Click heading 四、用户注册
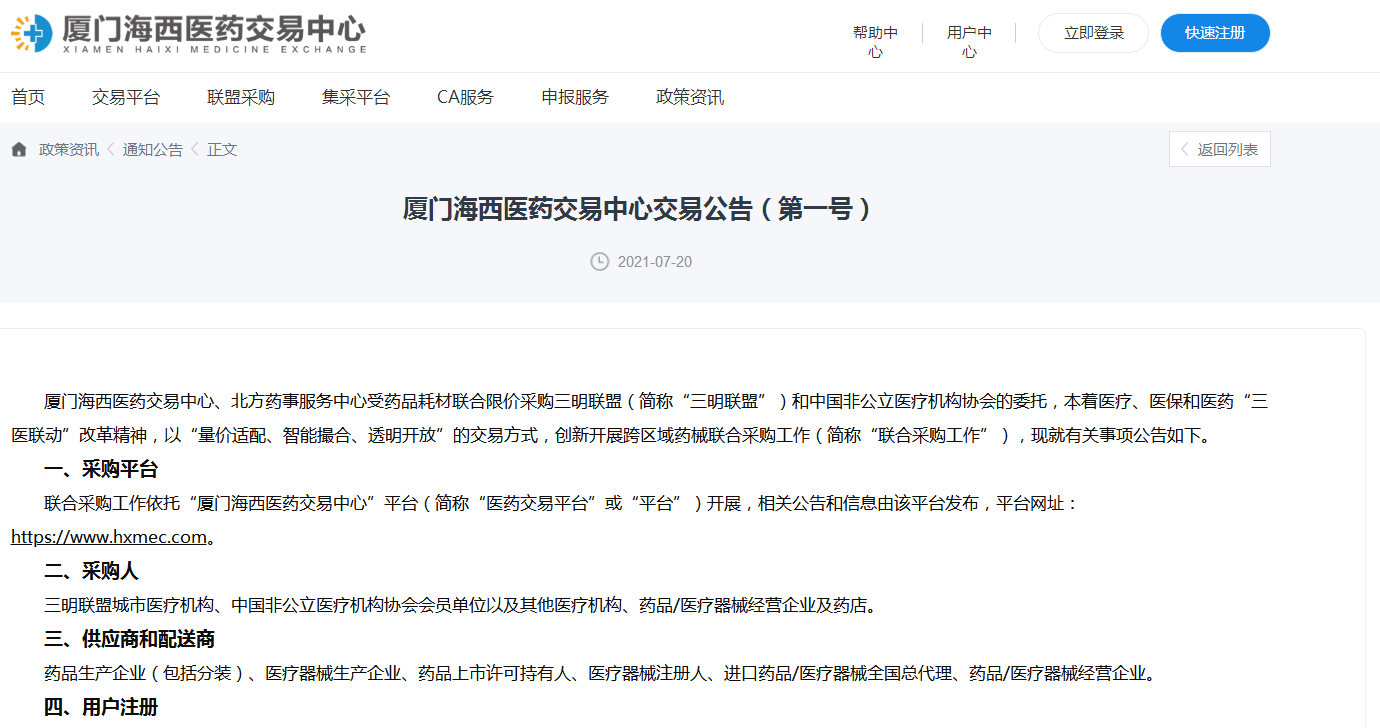The width and height of the screenshot is (1380, 728). 101,707
